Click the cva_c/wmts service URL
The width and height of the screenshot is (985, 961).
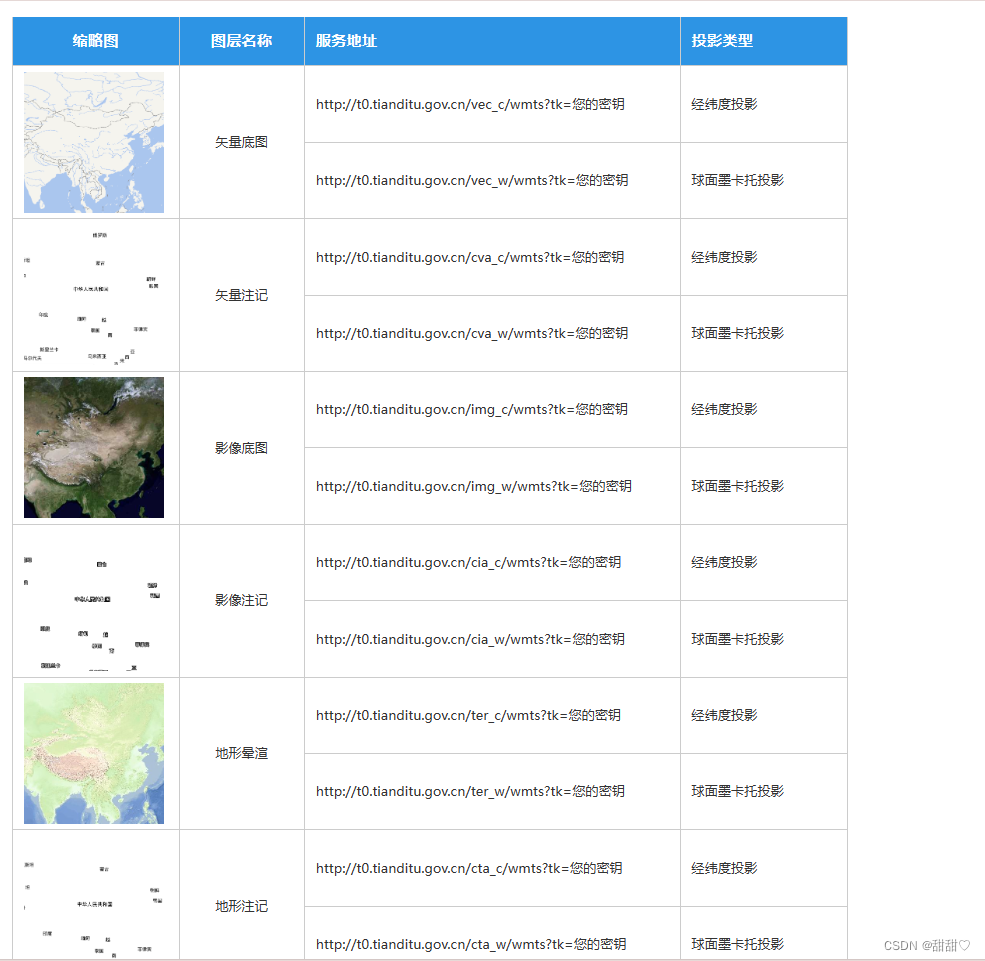tap(470, 258)
